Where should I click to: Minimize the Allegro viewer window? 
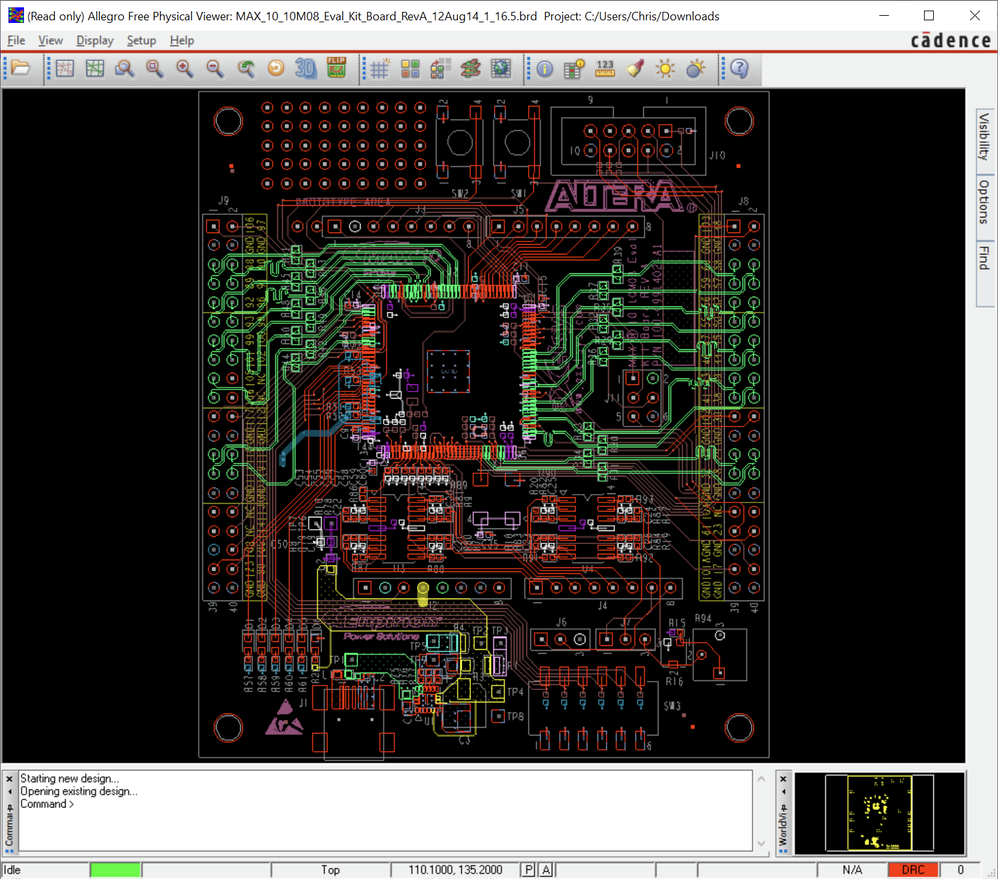[x=884, y=16]
